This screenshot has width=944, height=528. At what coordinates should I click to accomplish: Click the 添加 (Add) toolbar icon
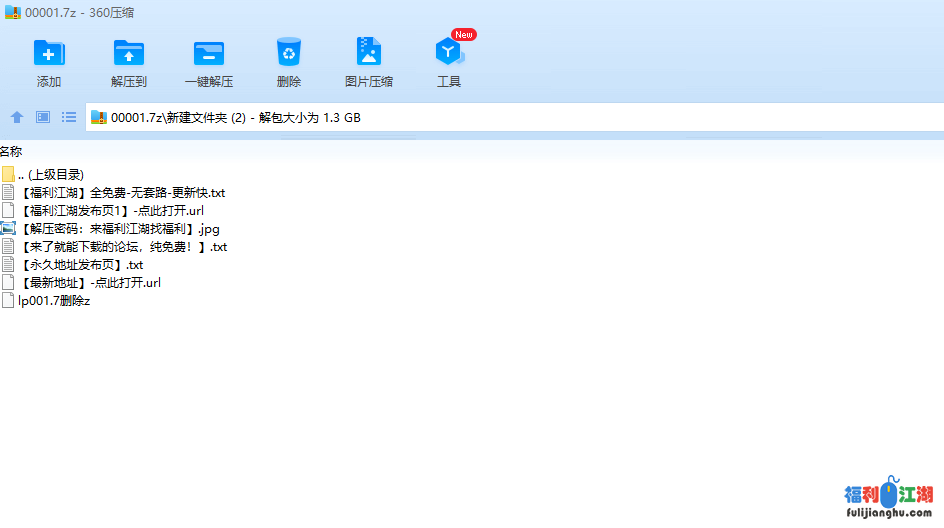tap(48, 53)
